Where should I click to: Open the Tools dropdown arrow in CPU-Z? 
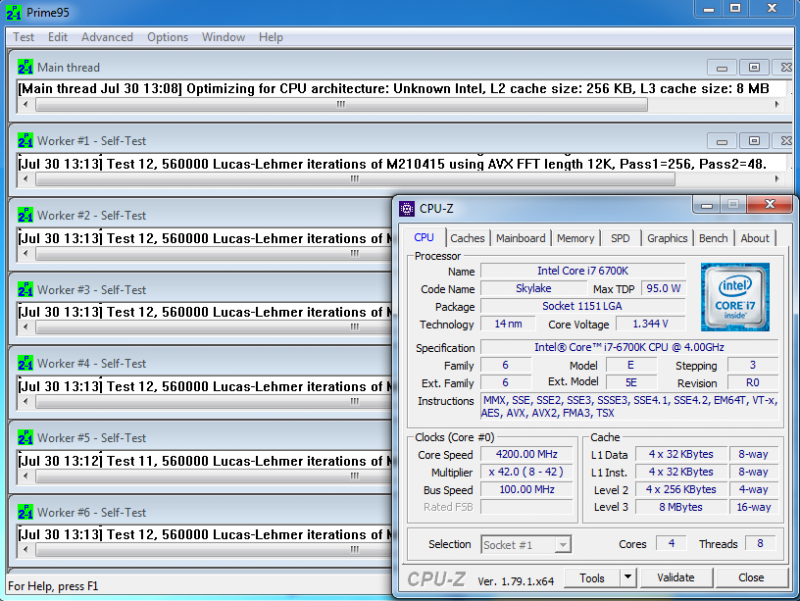[628, 578]
